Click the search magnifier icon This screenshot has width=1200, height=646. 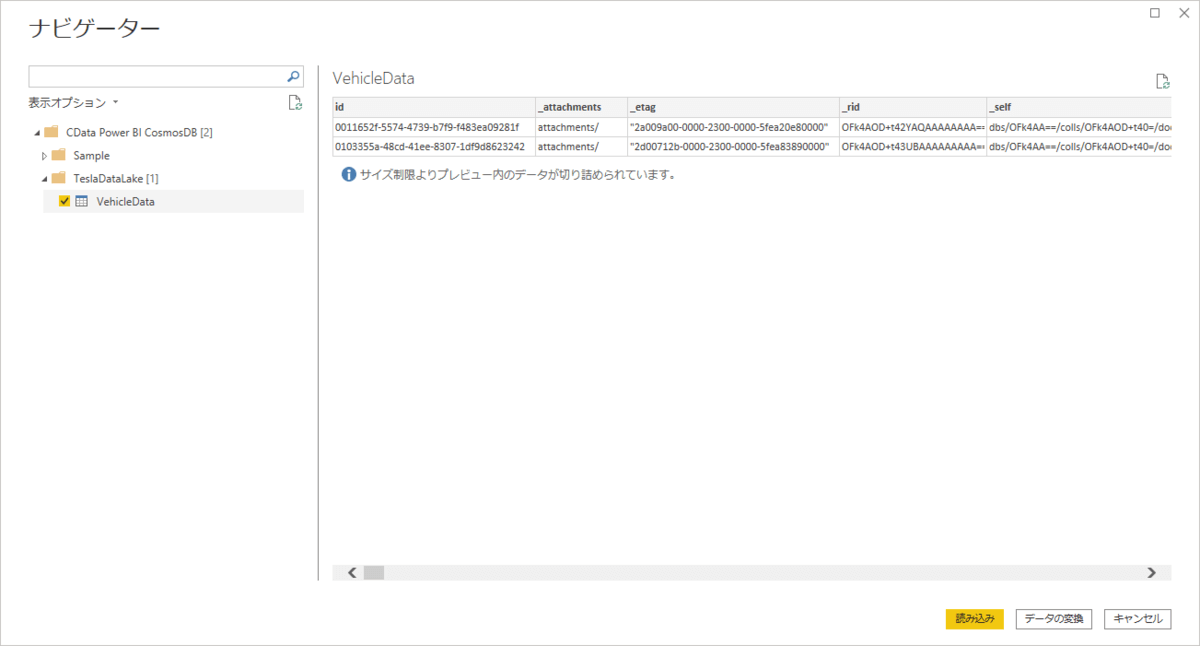pos(293,76)
